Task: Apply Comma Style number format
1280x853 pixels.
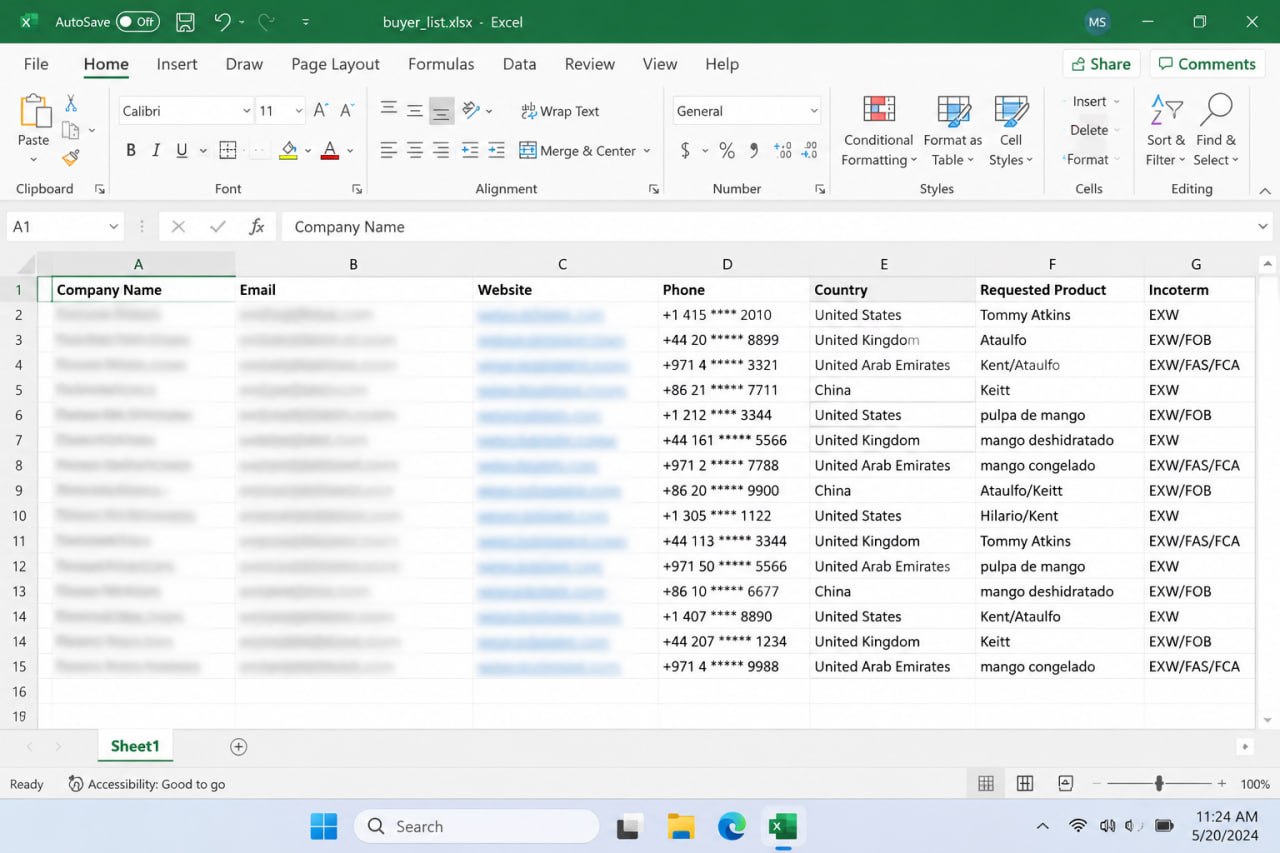Action: tap(755, 151)
